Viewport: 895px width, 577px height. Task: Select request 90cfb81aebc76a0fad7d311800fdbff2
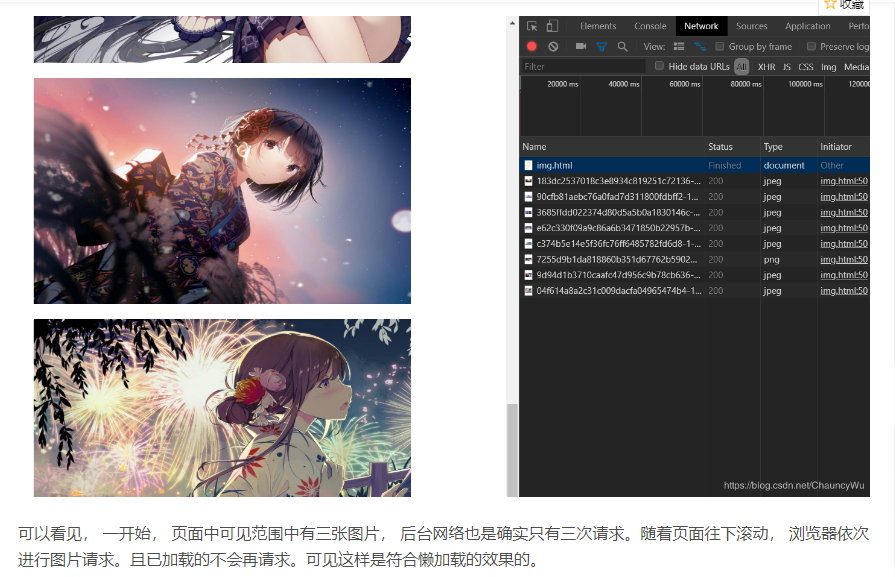695,197
